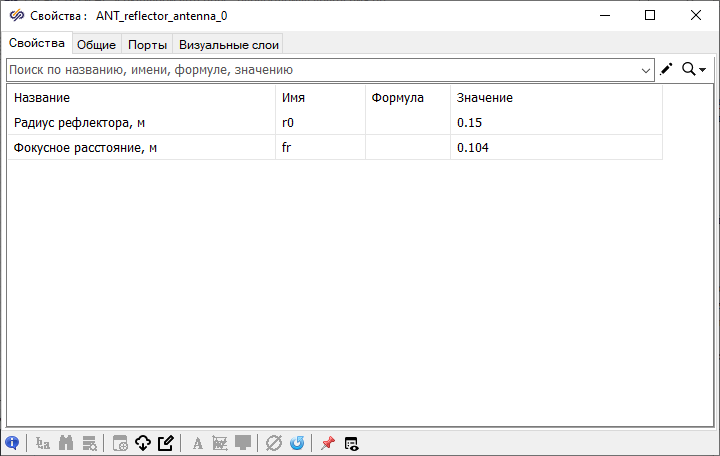
Task: Click the blue info icon in bottom toolbar
Action: pos(12,443)
